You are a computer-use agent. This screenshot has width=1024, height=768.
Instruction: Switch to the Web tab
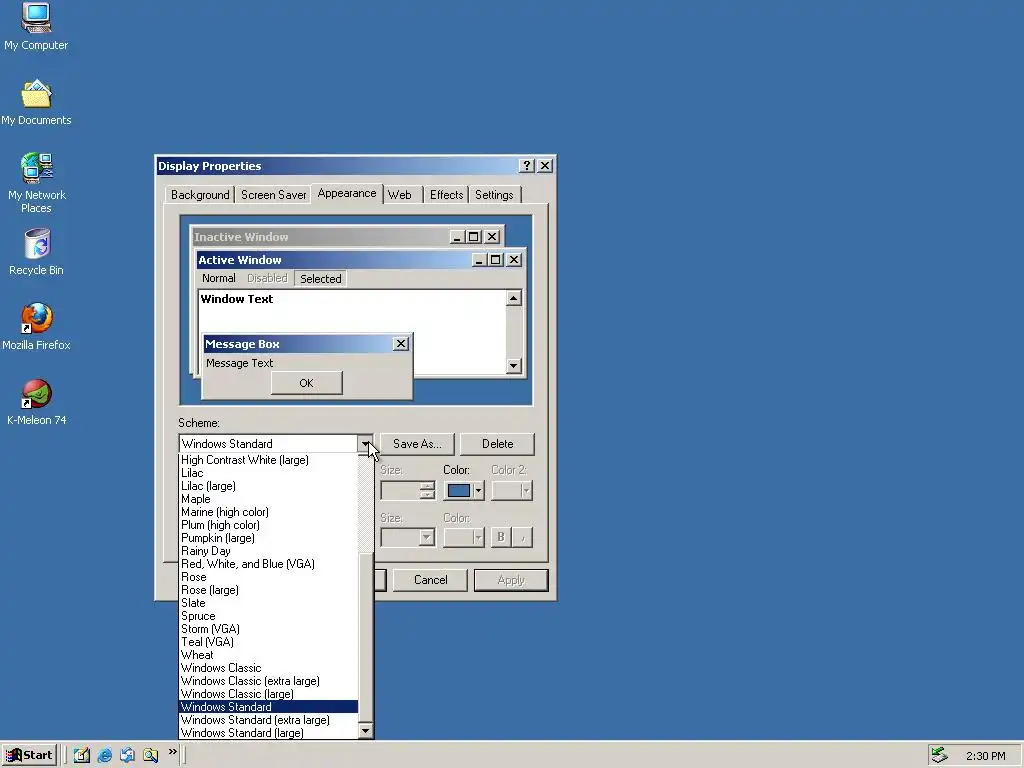click(x=400, y=195)
